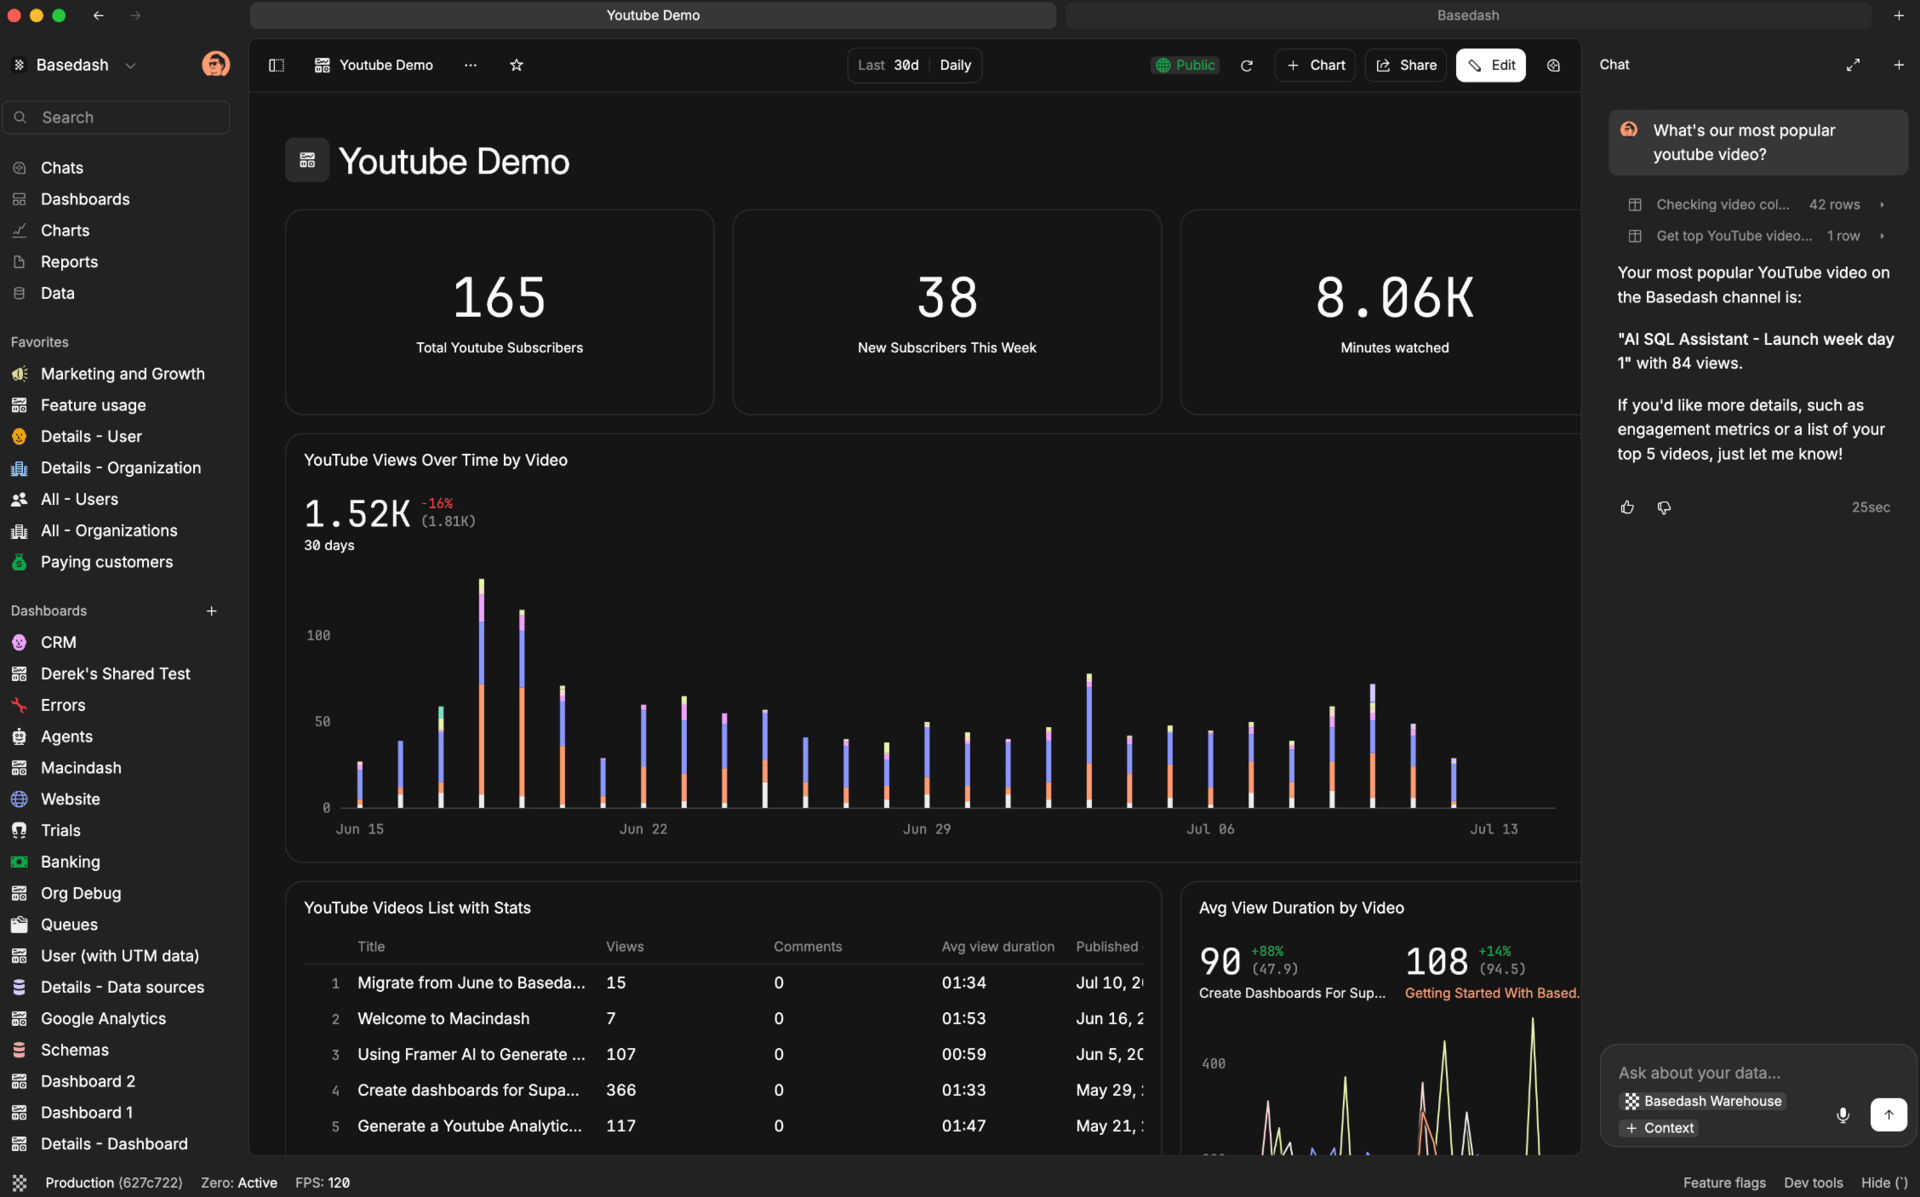
Task: Click the Total Youtube Subscribers card
Action: click(499, 312)
